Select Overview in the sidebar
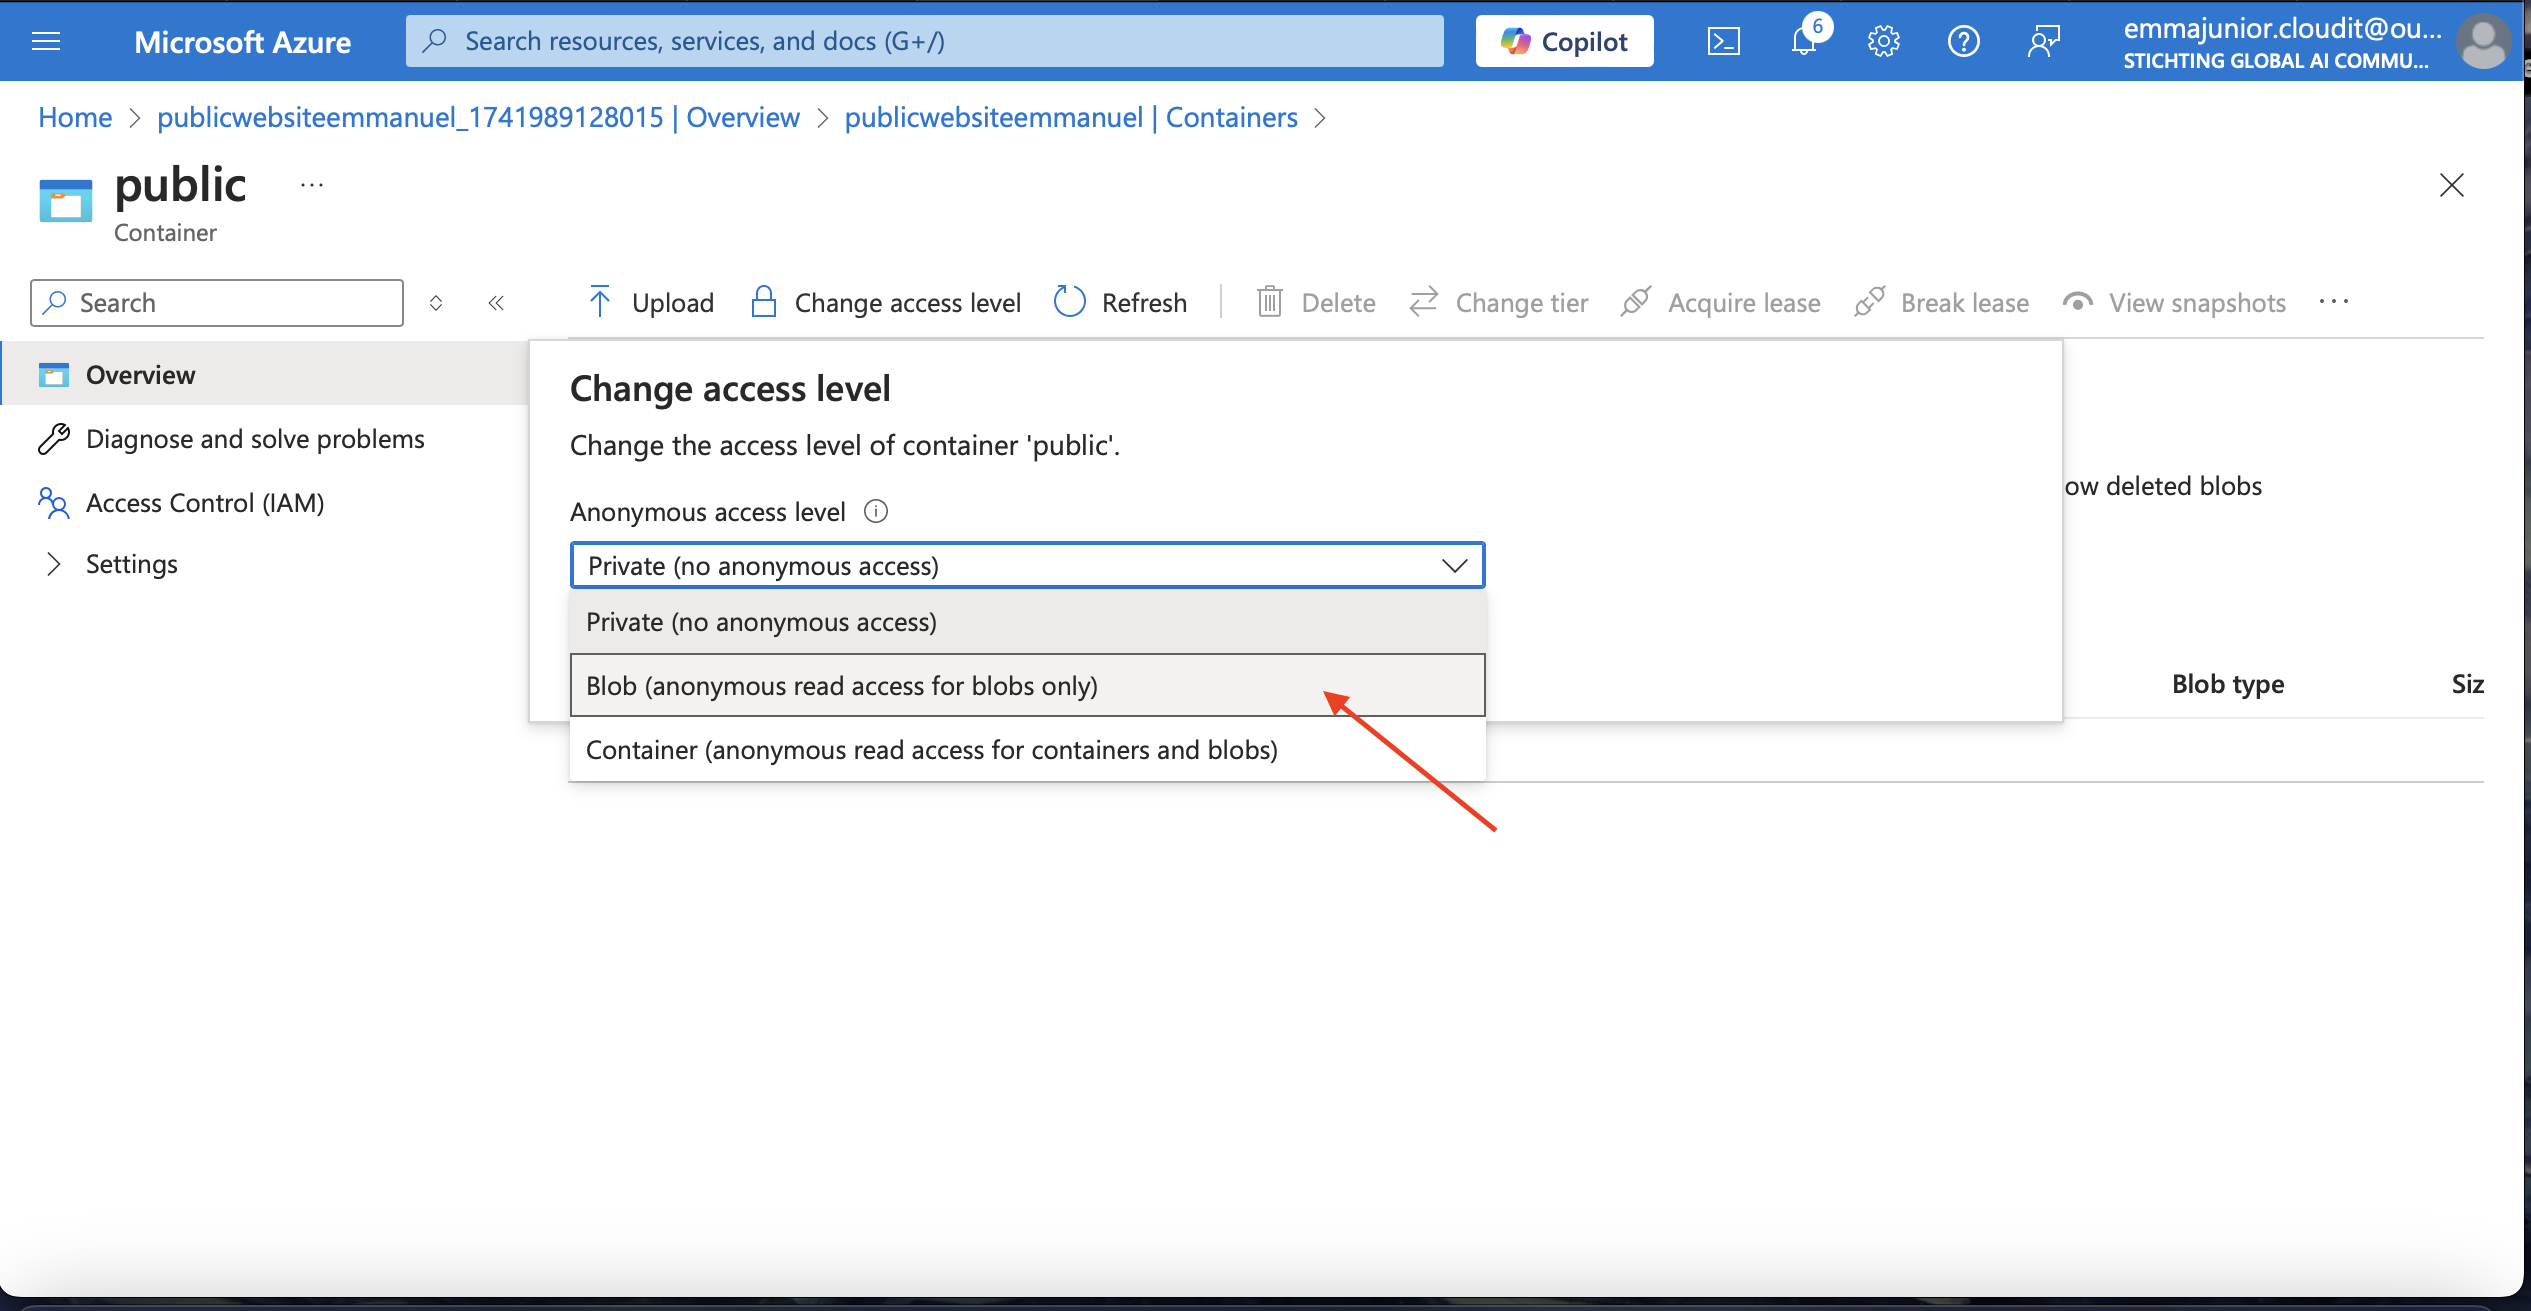This screenshot has height=1311, width=2531. coord(266,375)
